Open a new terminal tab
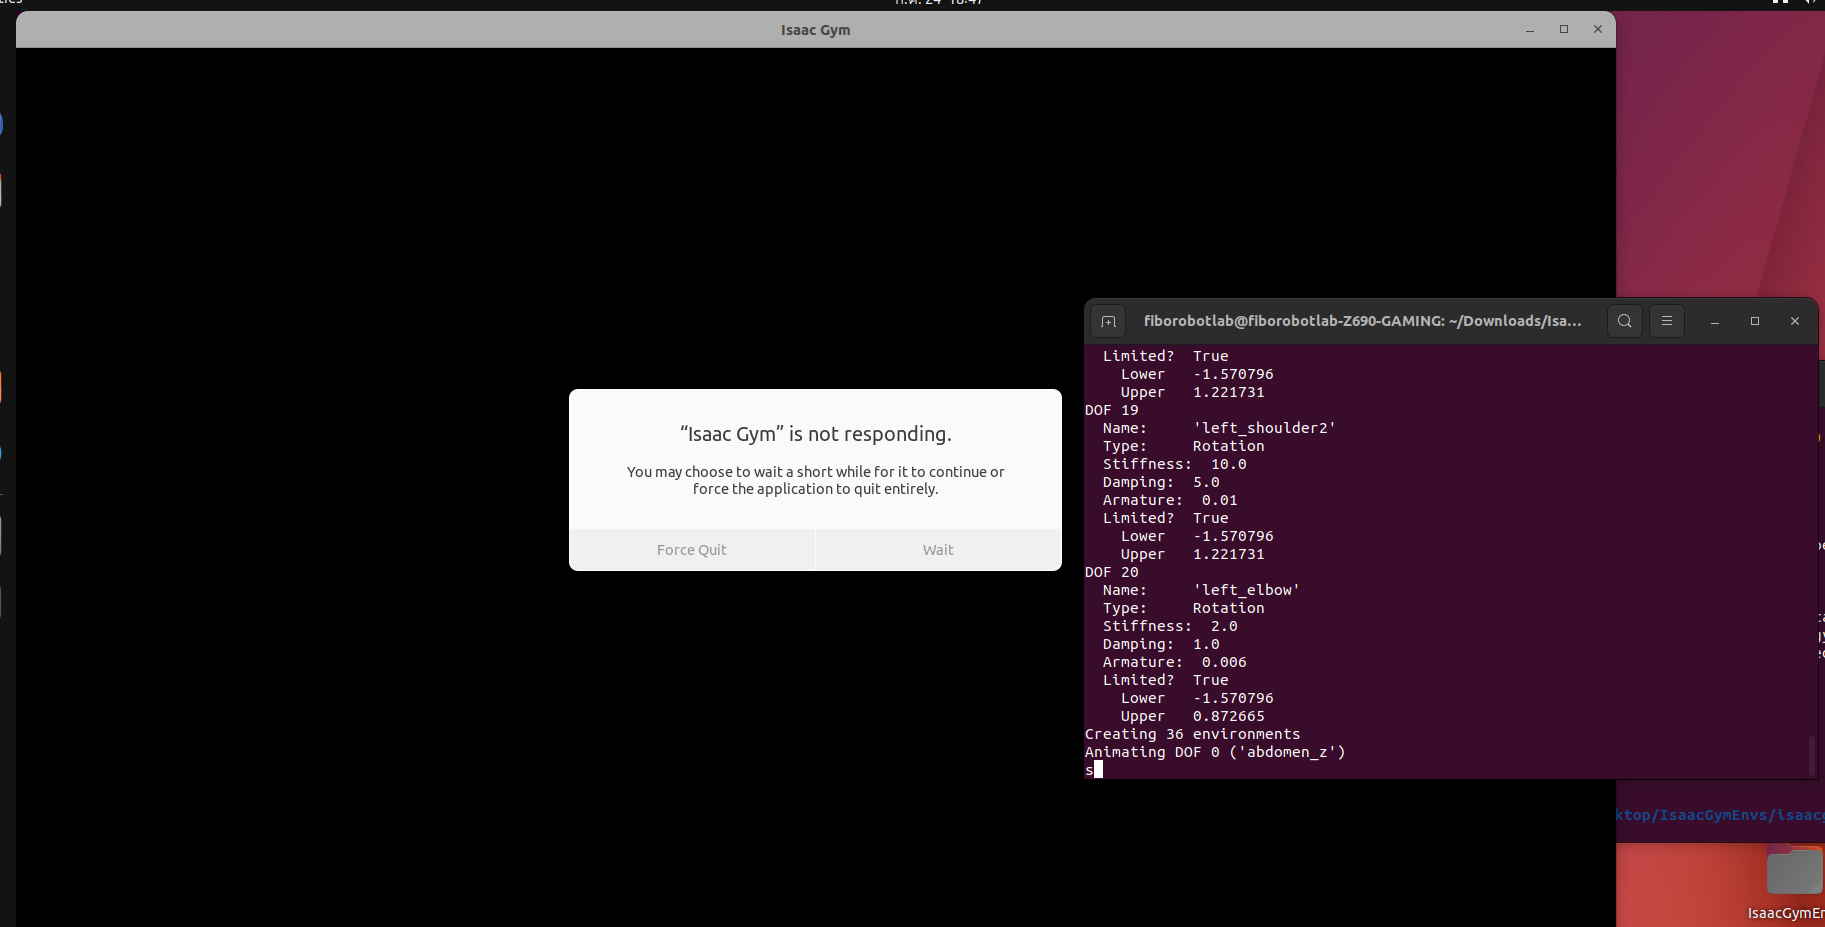The image size is (1825, 927). coord(1108,321)
